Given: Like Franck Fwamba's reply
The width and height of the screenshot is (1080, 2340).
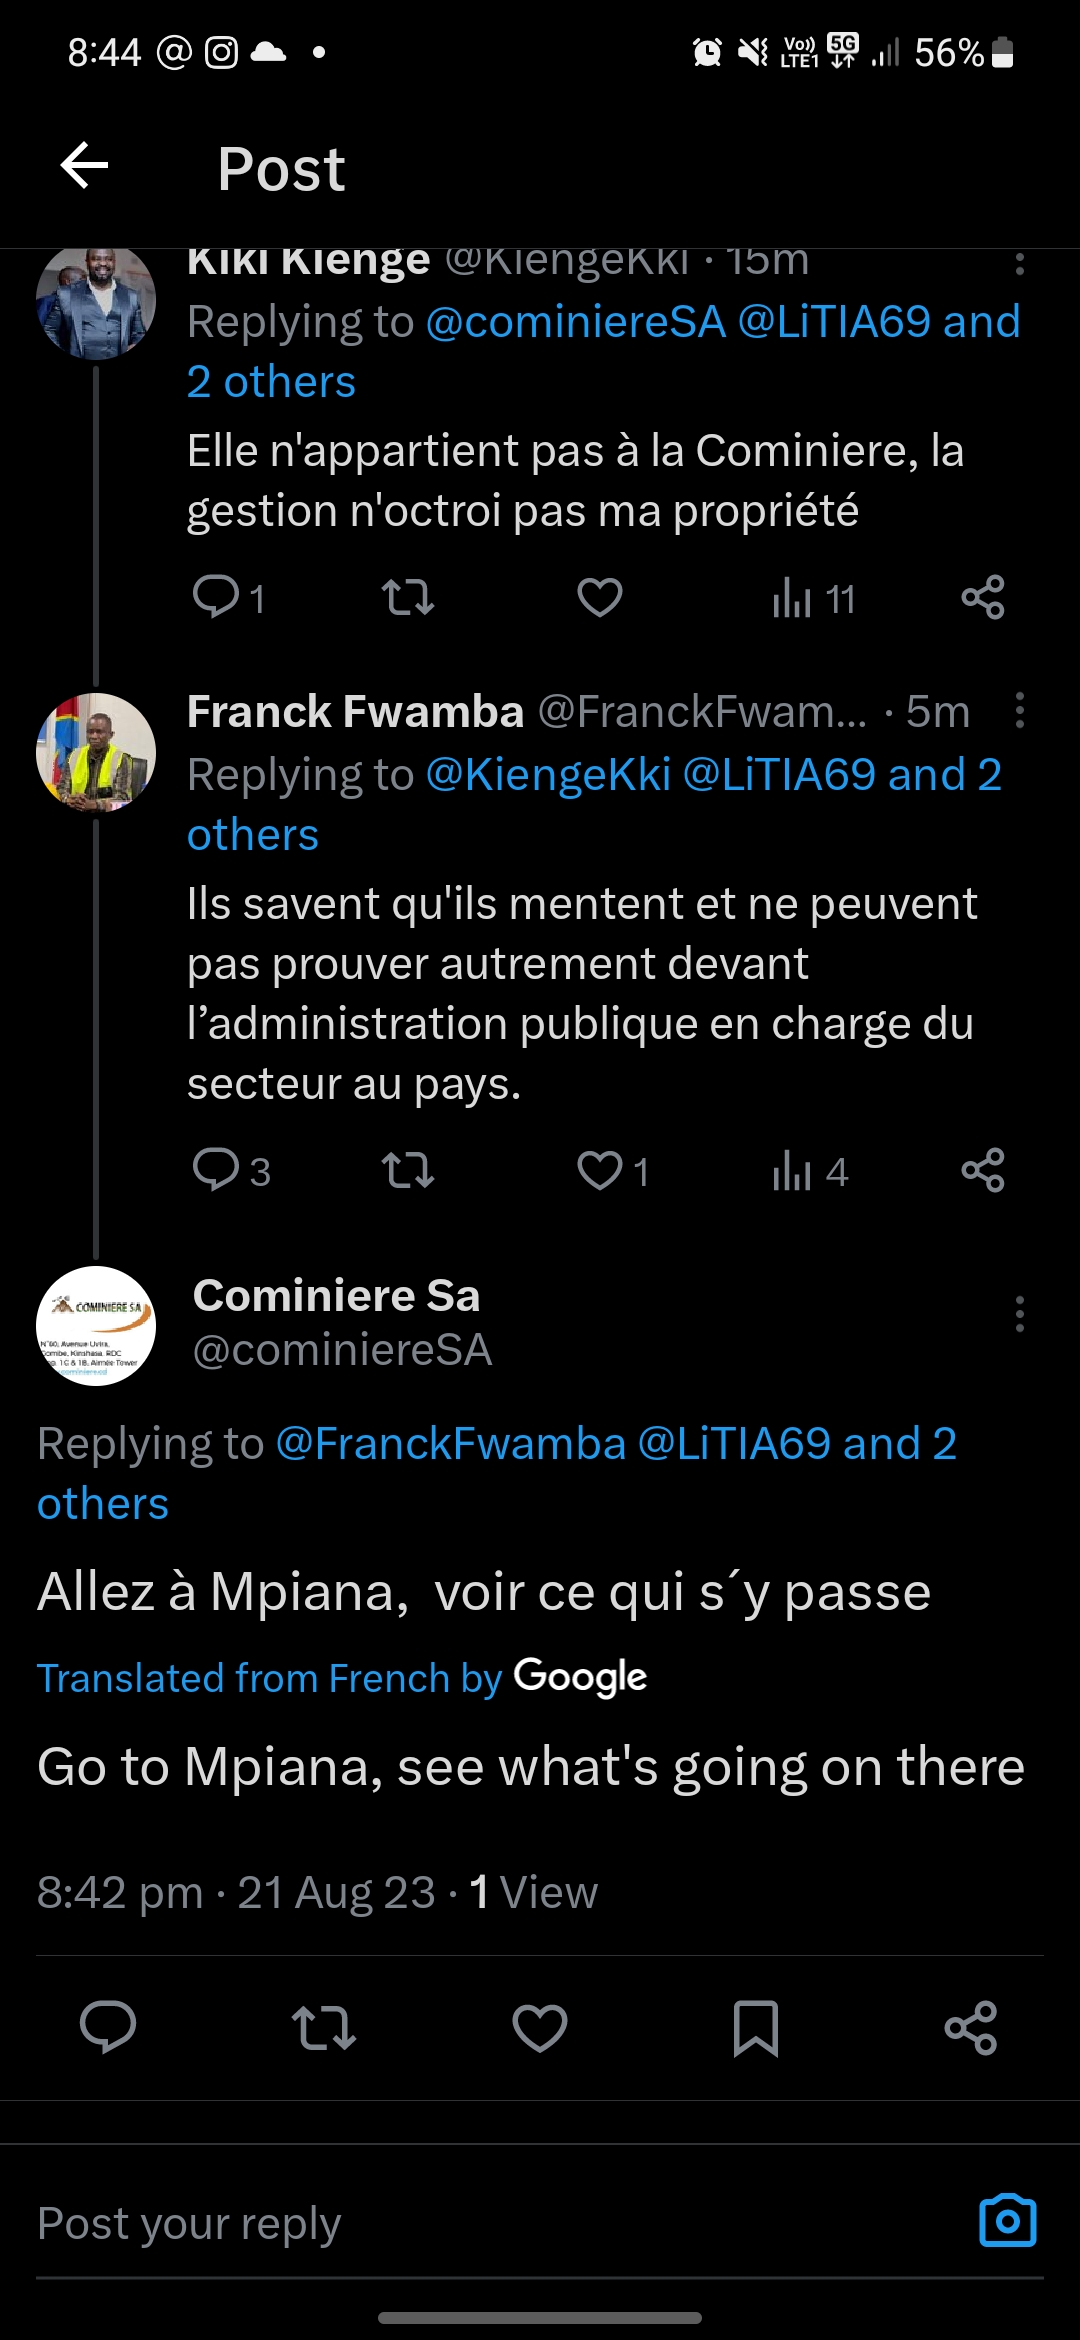Looking at the screenshot, I should pyautogui.click(x=600, y=1171).
